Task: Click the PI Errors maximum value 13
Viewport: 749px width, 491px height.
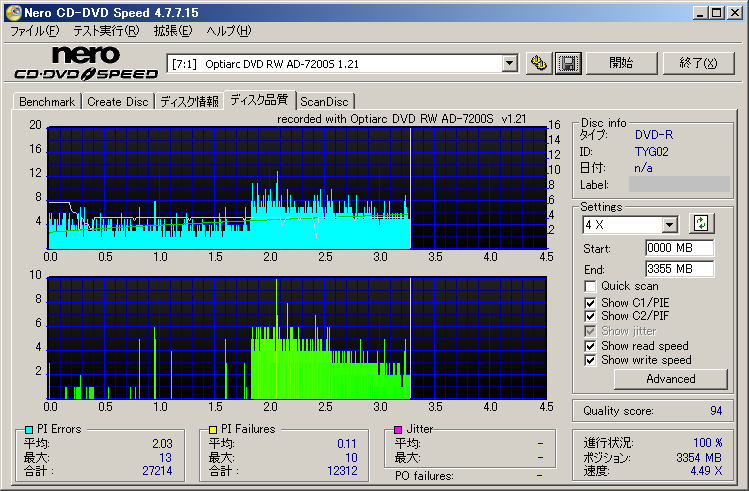Action: point(165,458)
